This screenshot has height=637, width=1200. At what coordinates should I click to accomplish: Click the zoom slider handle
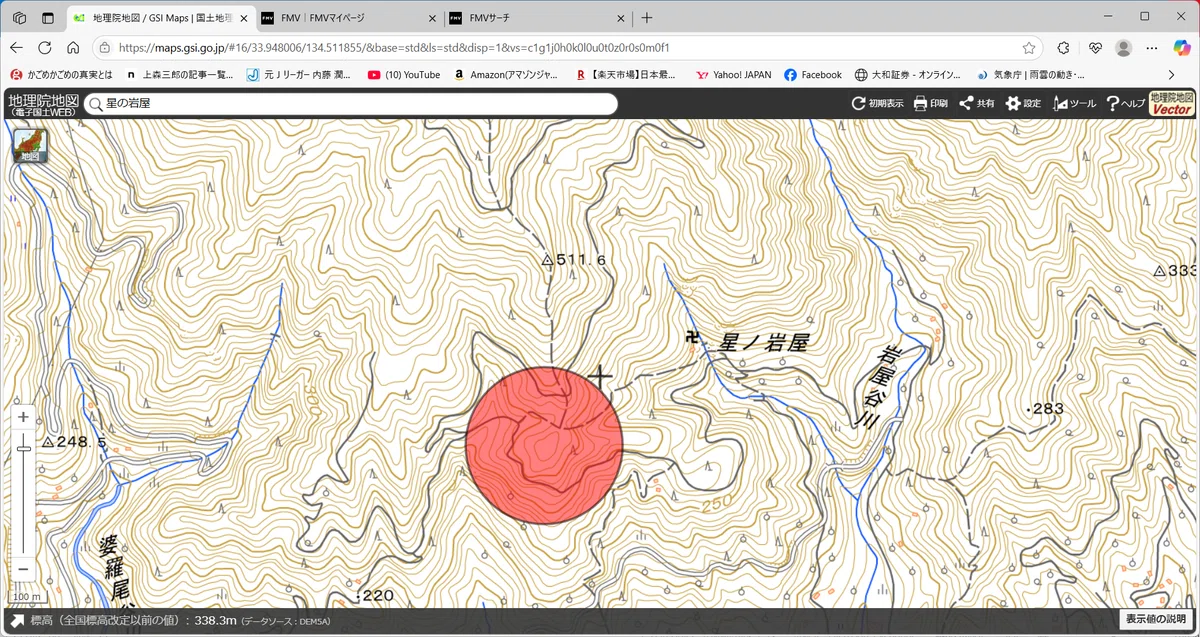[x=24, y=449]
